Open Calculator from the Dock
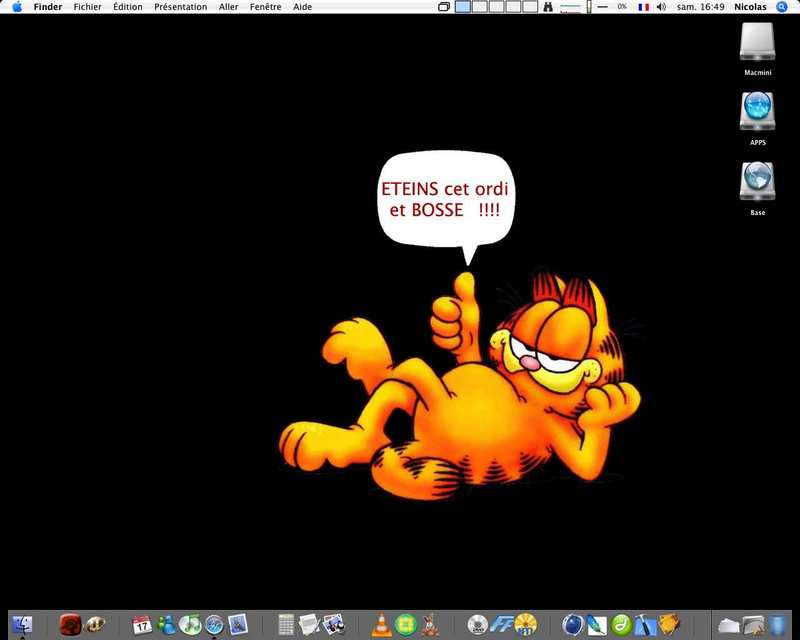Image resolution: width=800 pixels, height=640 pixels. [286, 625]
